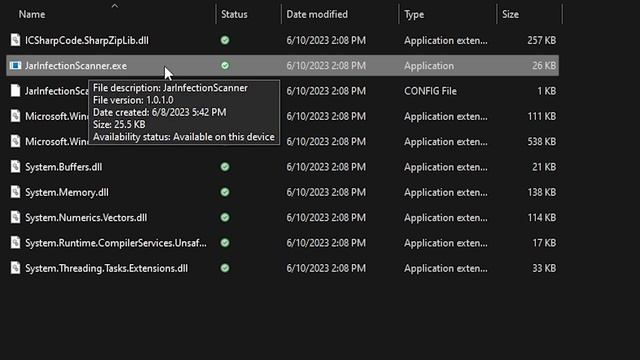Click the System.Runtime.CompilerServices file icon
Screen dimensions: 640x360
click(x=15, y=242)
